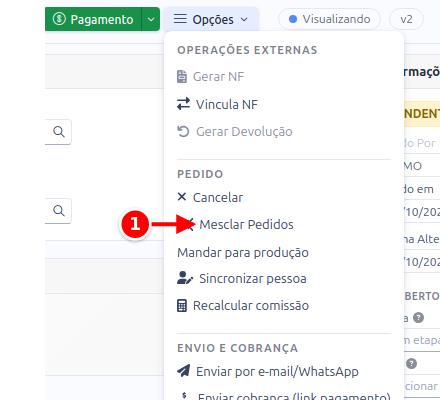Open the Pagamento split-button dropdown arrow
Viewport: 440px width, 400px height.
tap(151, 19)
